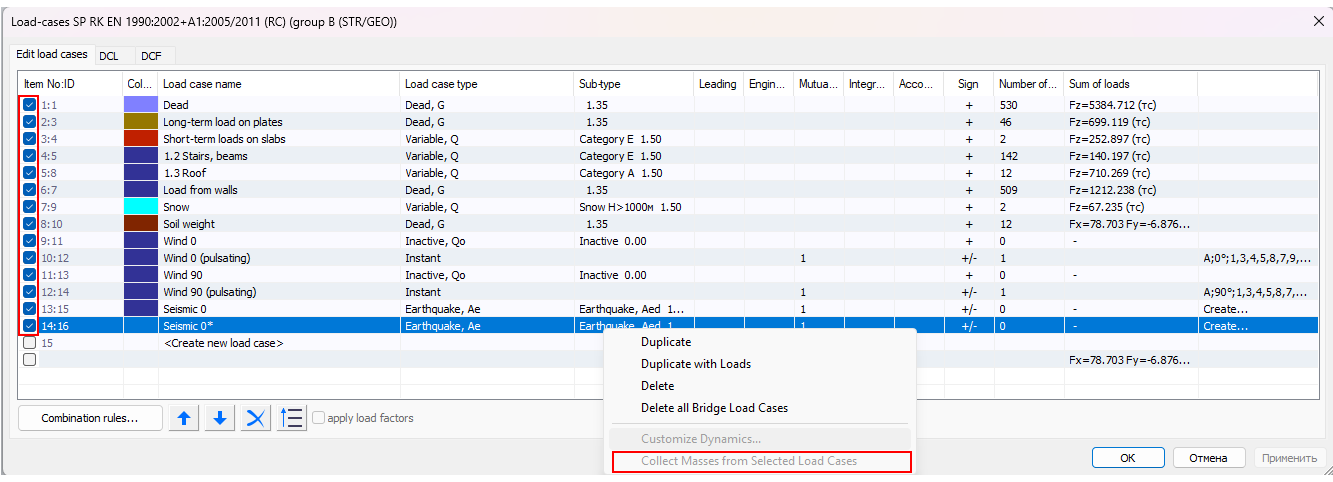Click the sort load cases list icon

(292, 418)
